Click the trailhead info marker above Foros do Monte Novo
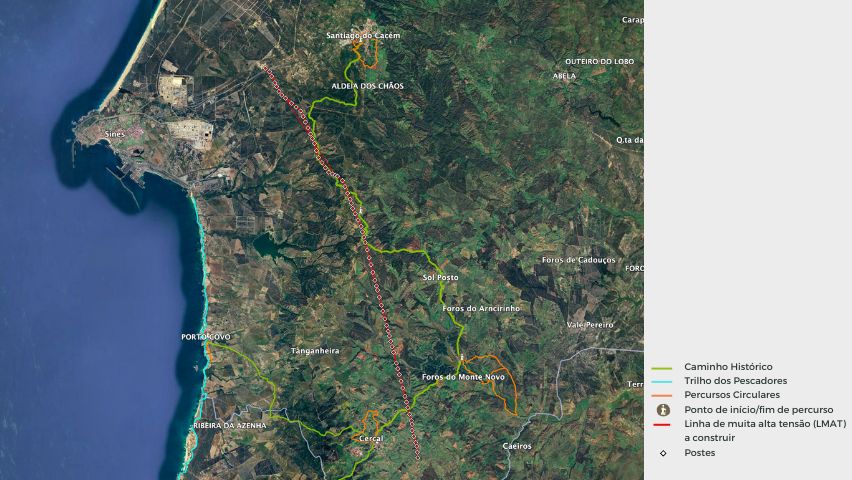852x480 pixels. pyautogui.click(x=462, y=357)
